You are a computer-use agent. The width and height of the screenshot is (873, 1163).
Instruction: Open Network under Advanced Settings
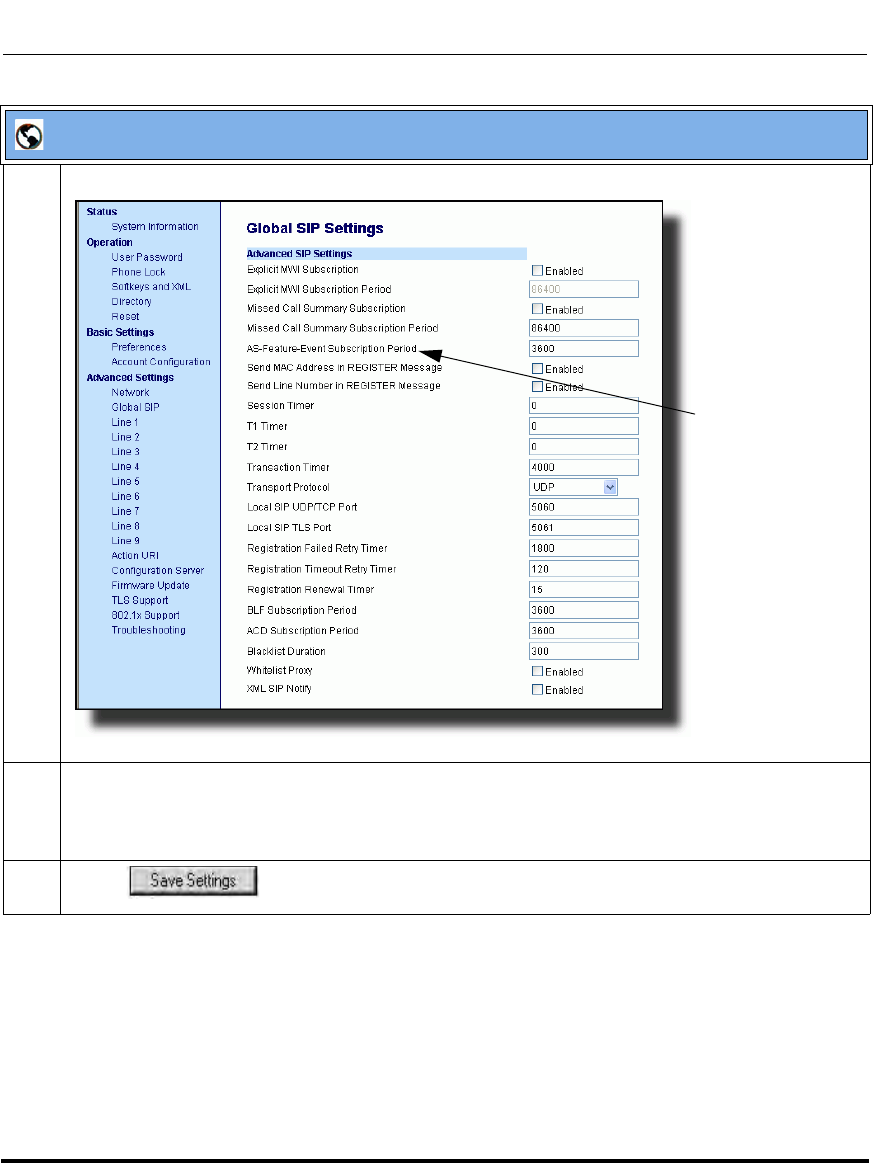(x=131, y=392)
